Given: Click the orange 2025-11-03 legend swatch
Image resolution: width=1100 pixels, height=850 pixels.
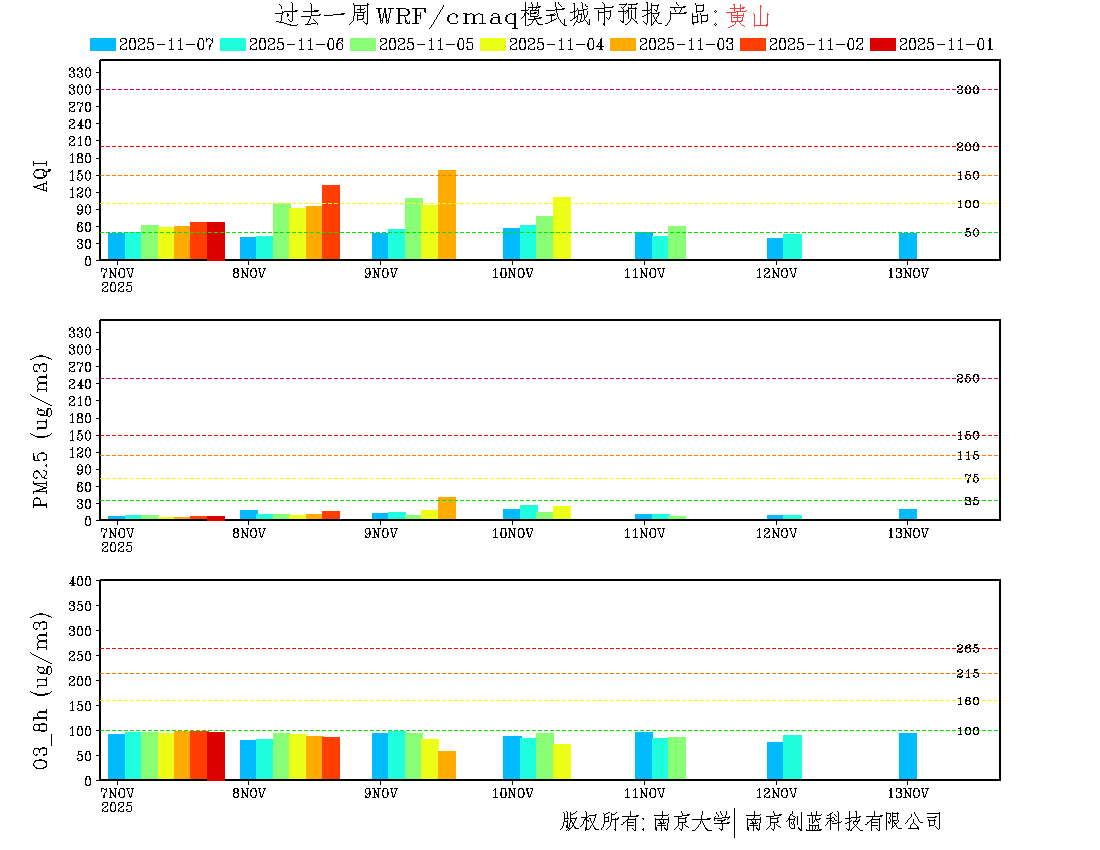Looking at the screenshot, I should tap(623, 44).
